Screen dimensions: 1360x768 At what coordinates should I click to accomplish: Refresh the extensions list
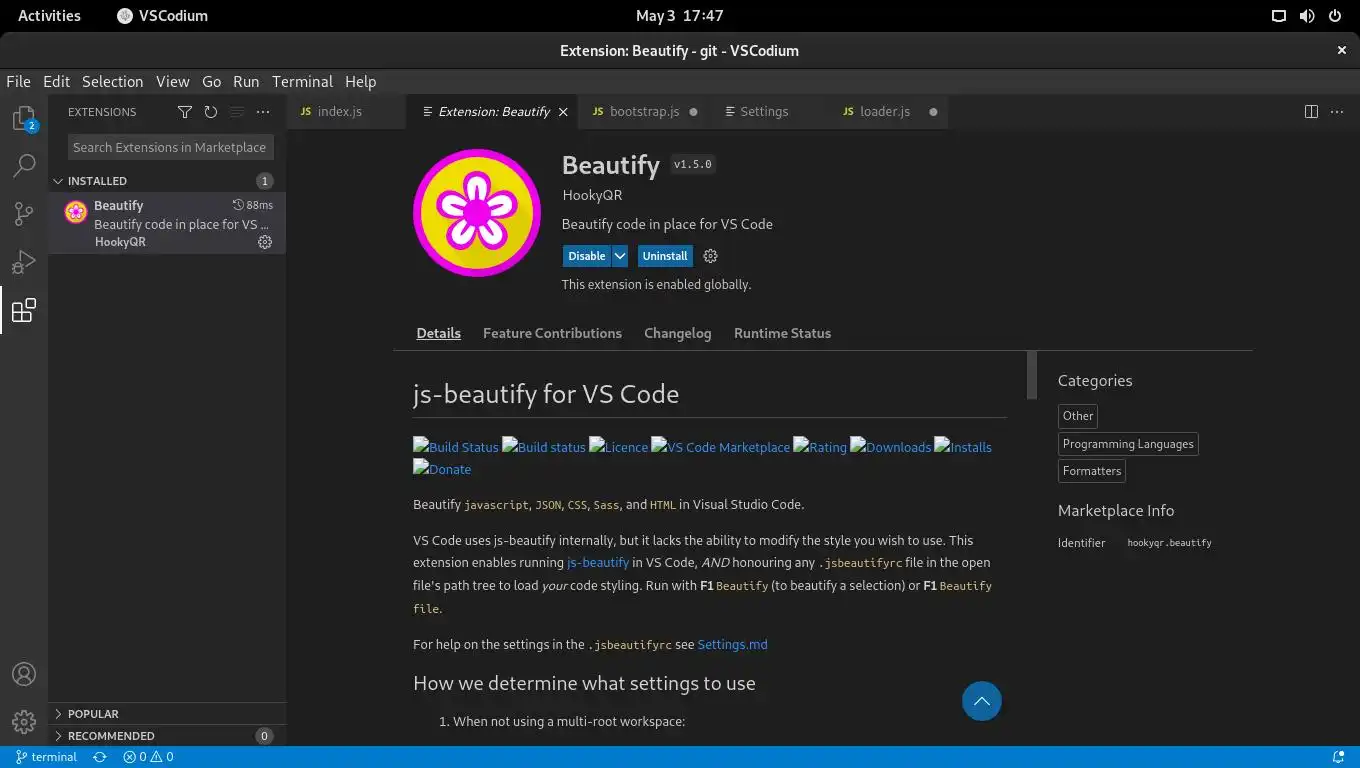[211, 112]
